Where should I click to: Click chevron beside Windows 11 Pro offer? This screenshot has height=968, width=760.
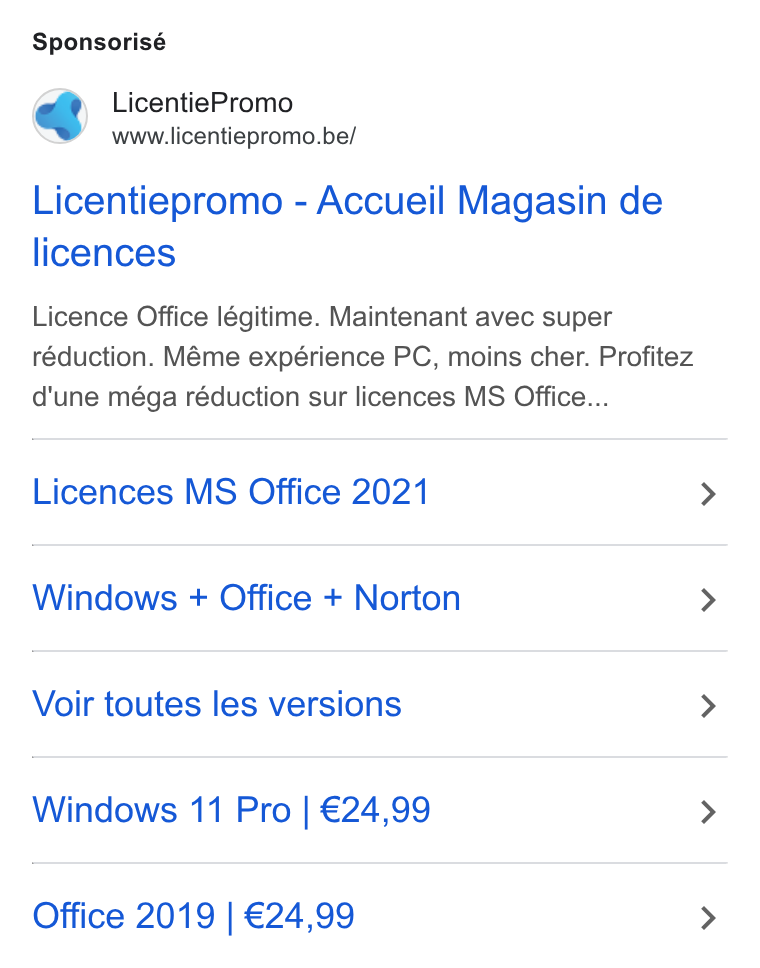[x=709, y=812]
